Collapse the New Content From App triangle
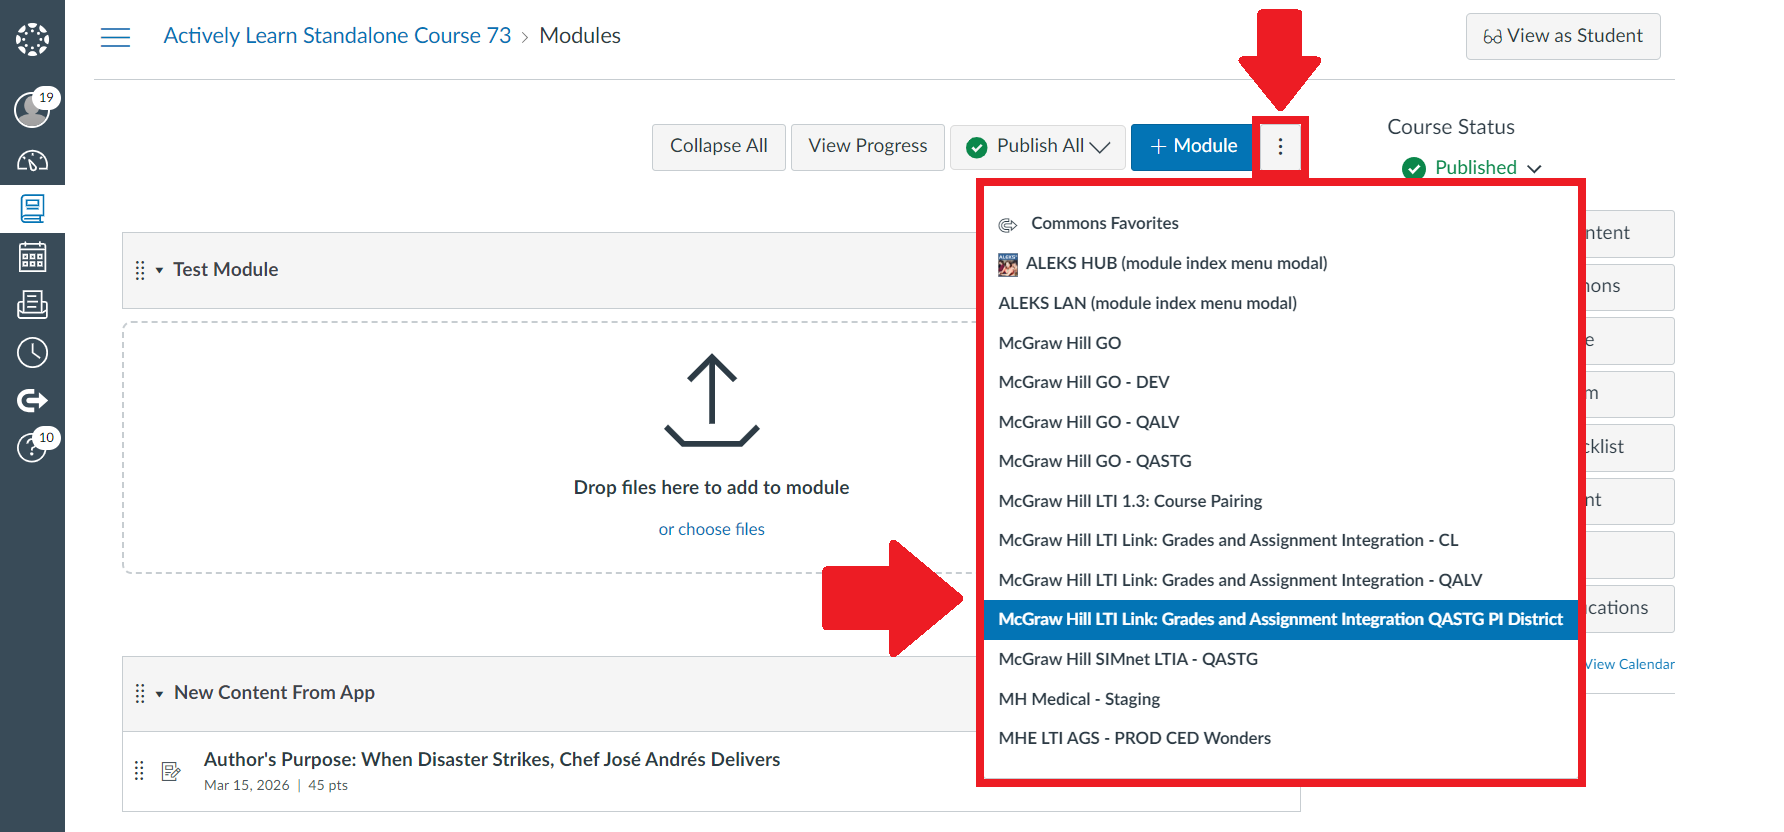Viewport: 1784px width, 832px height. coord(159,693)
